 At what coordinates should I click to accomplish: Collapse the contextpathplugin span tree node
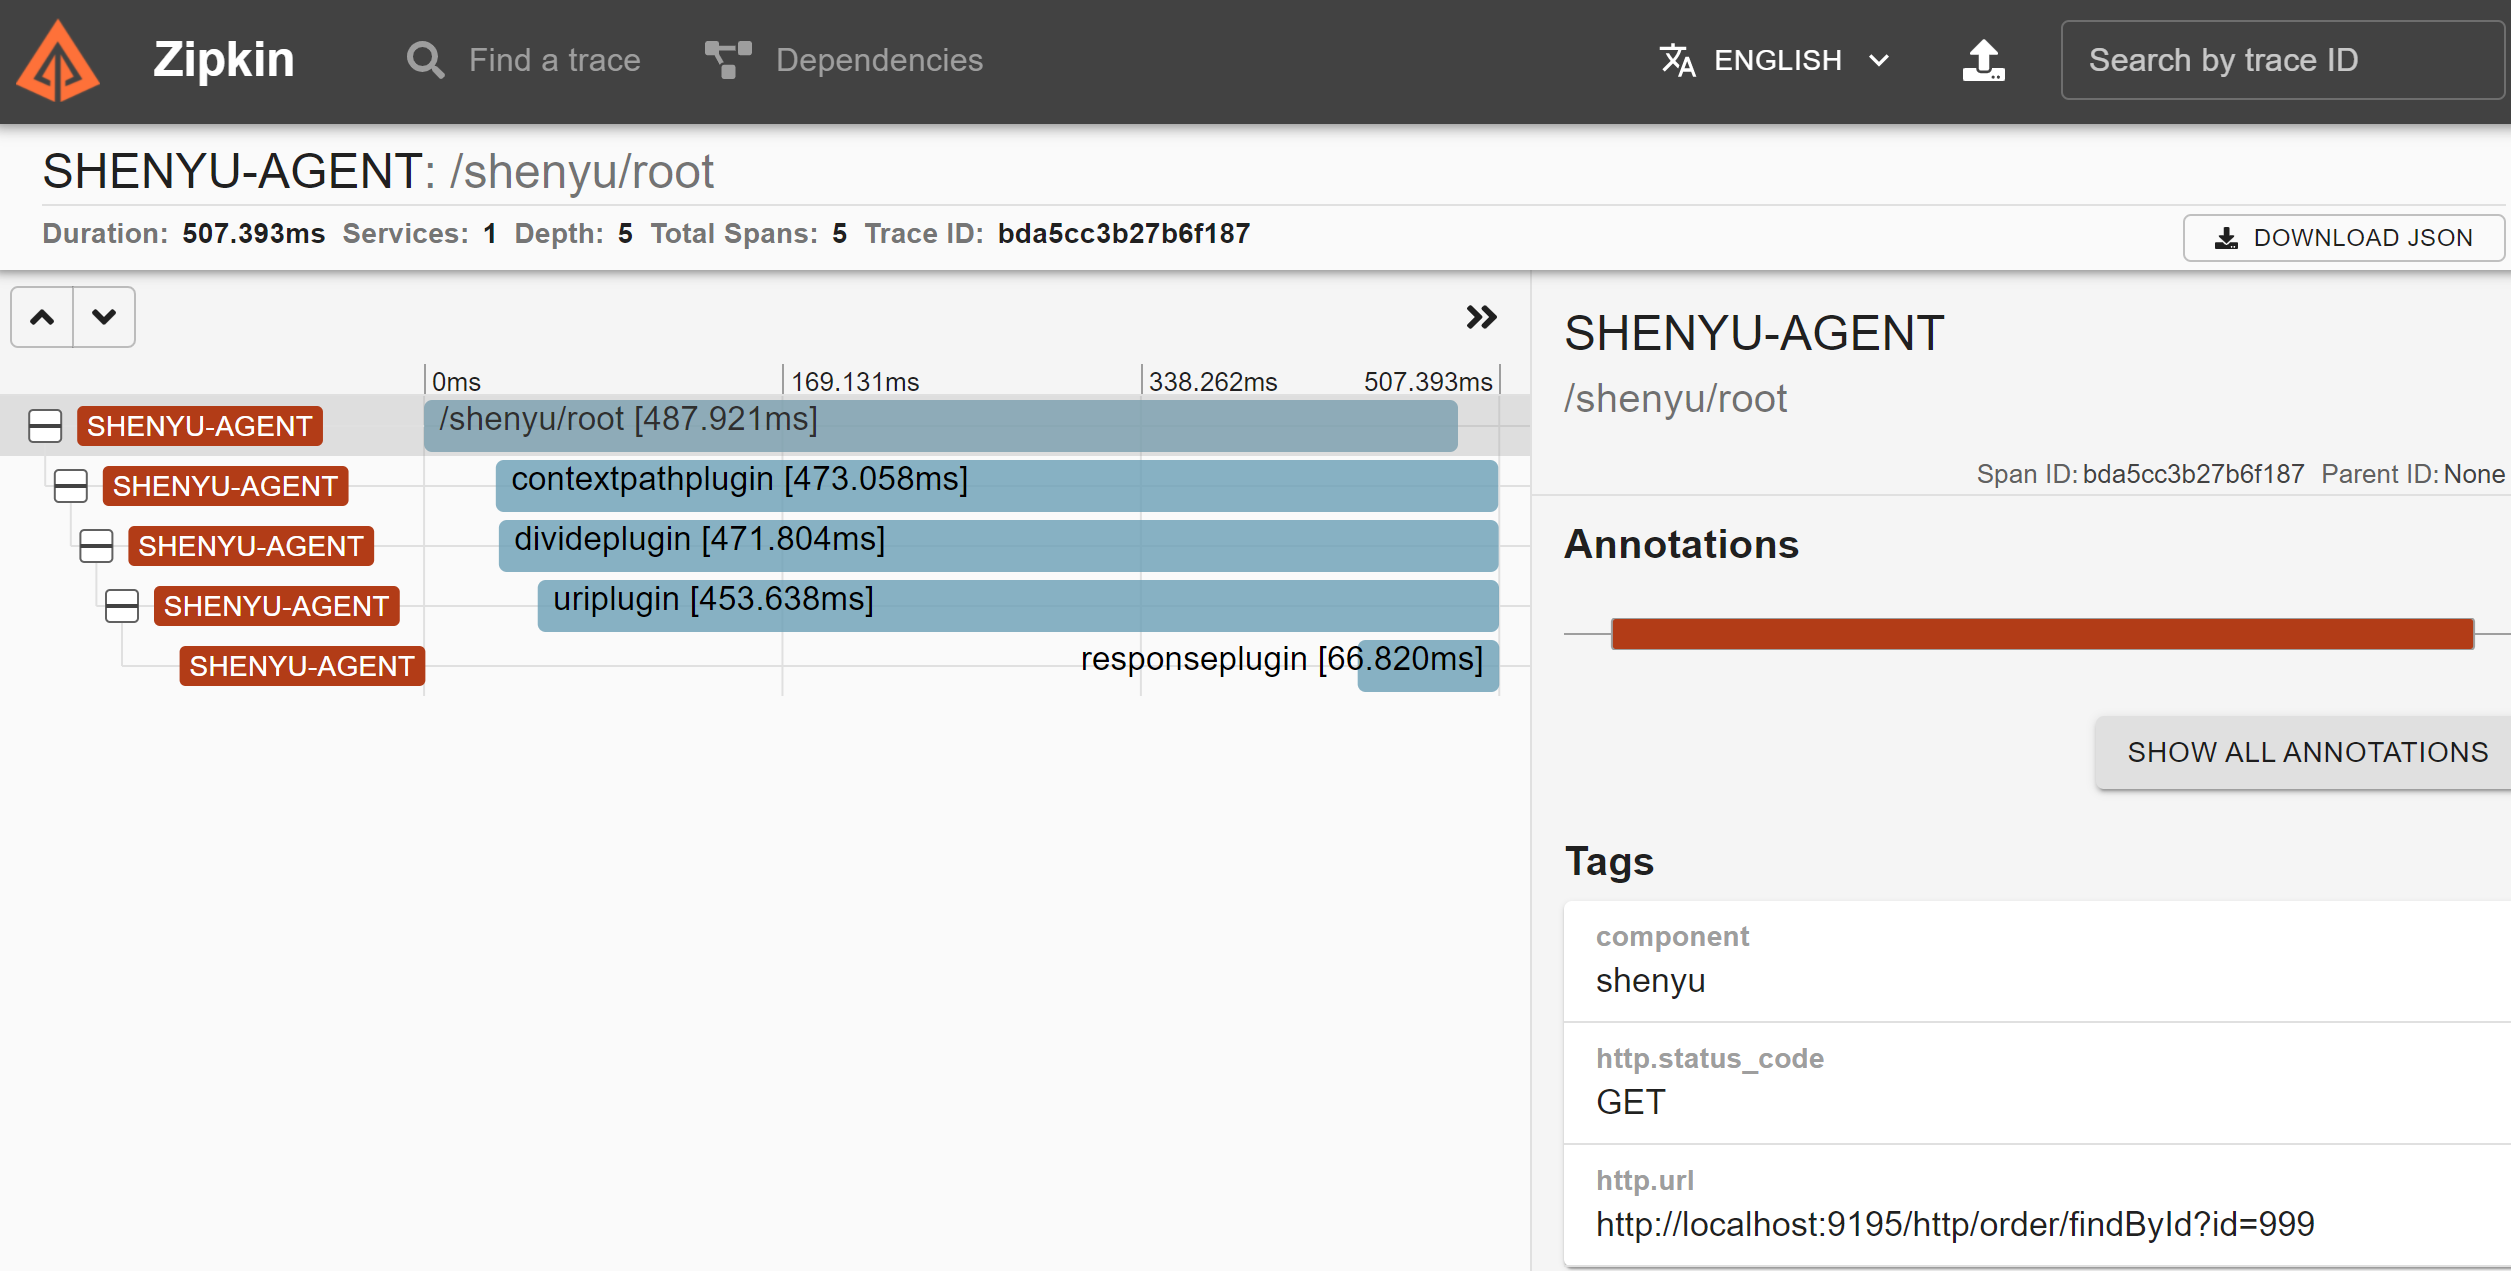[71, 486]
